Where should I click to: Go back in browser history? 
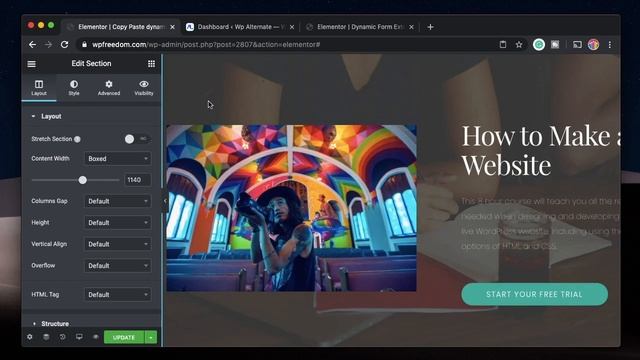click(32, 44)
